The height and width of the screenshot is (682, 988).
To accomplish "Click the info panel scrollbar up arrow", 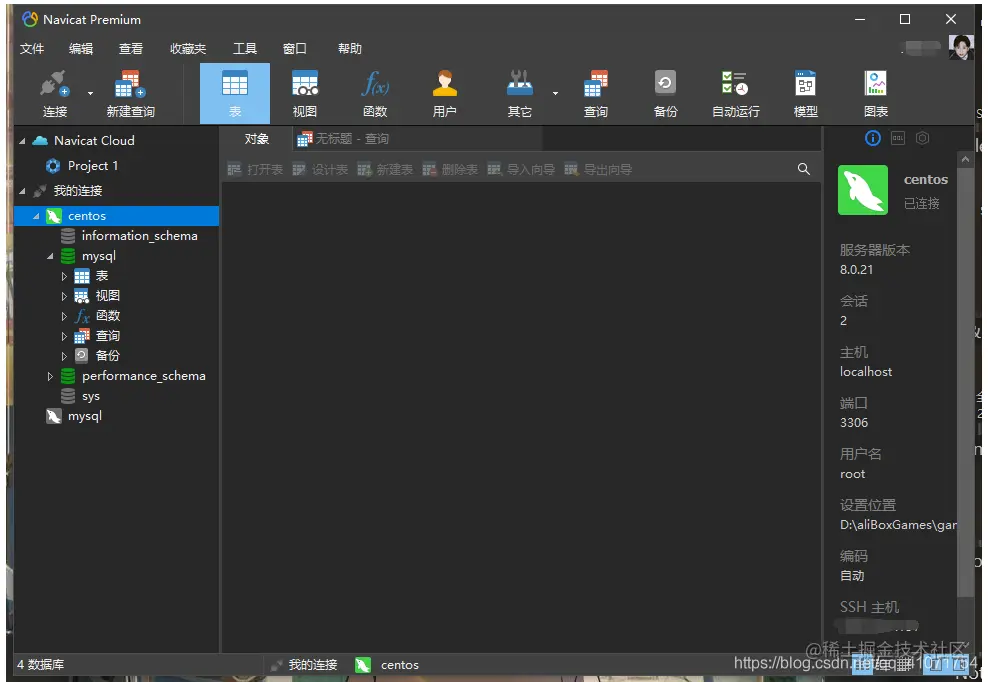I will point(965,159).
